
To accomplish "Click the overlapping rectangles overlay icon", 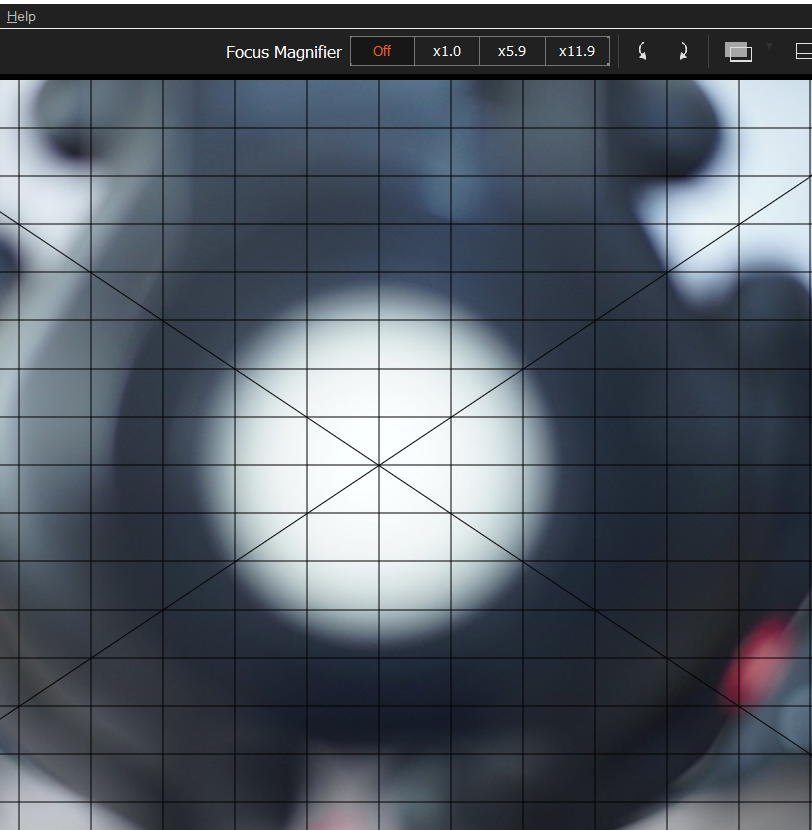I will tap(738, 52).
